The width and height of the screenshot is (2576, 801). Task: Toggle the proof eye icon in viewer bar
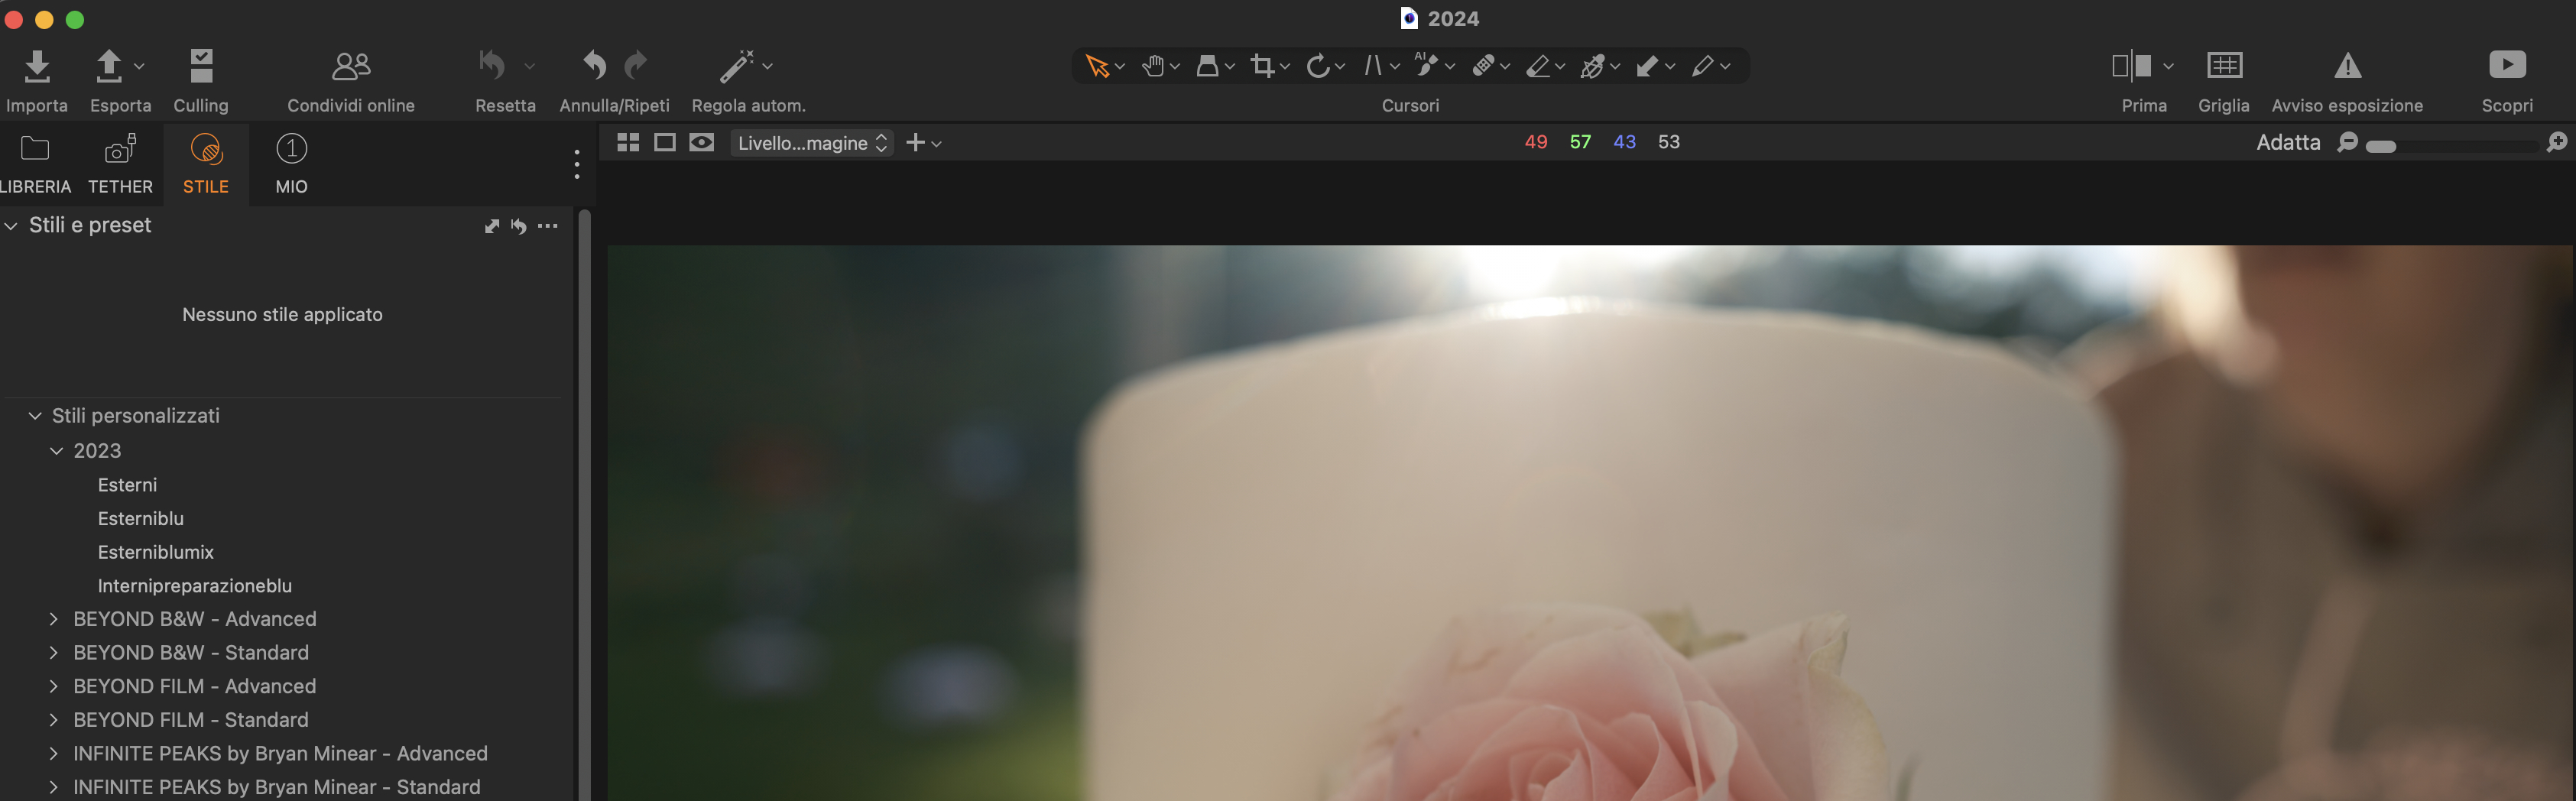click(702, 143)
